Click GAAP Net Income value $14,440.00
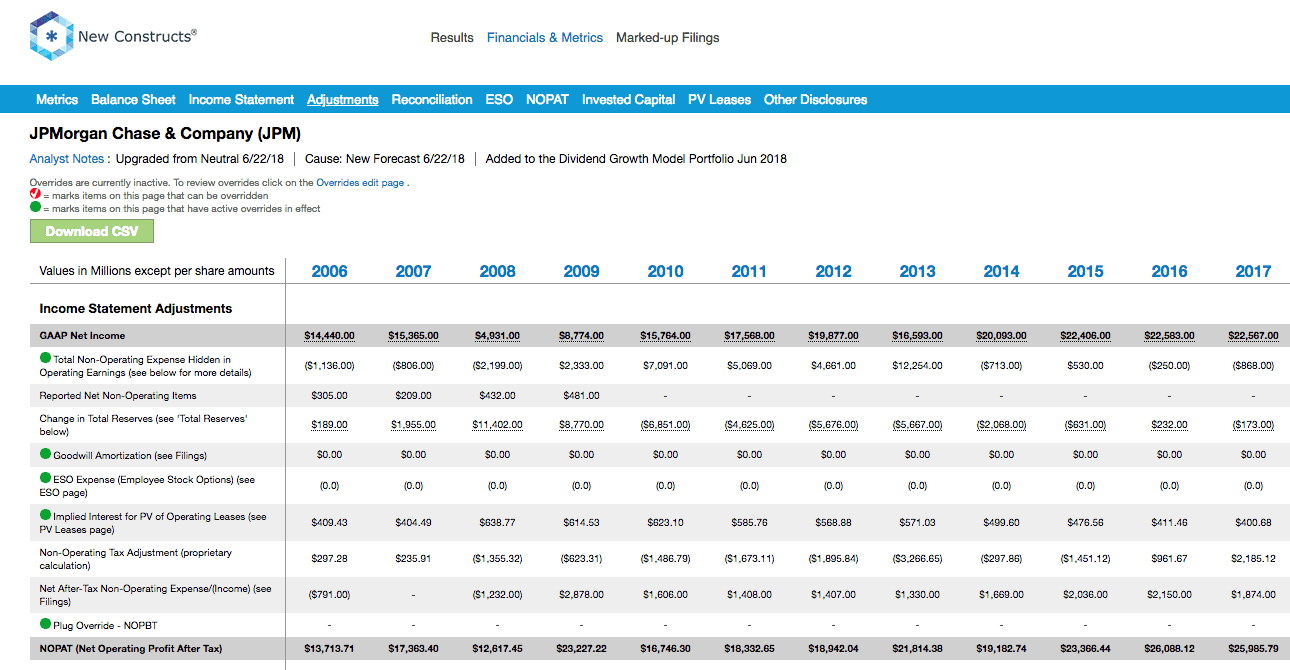 (330, 336)
